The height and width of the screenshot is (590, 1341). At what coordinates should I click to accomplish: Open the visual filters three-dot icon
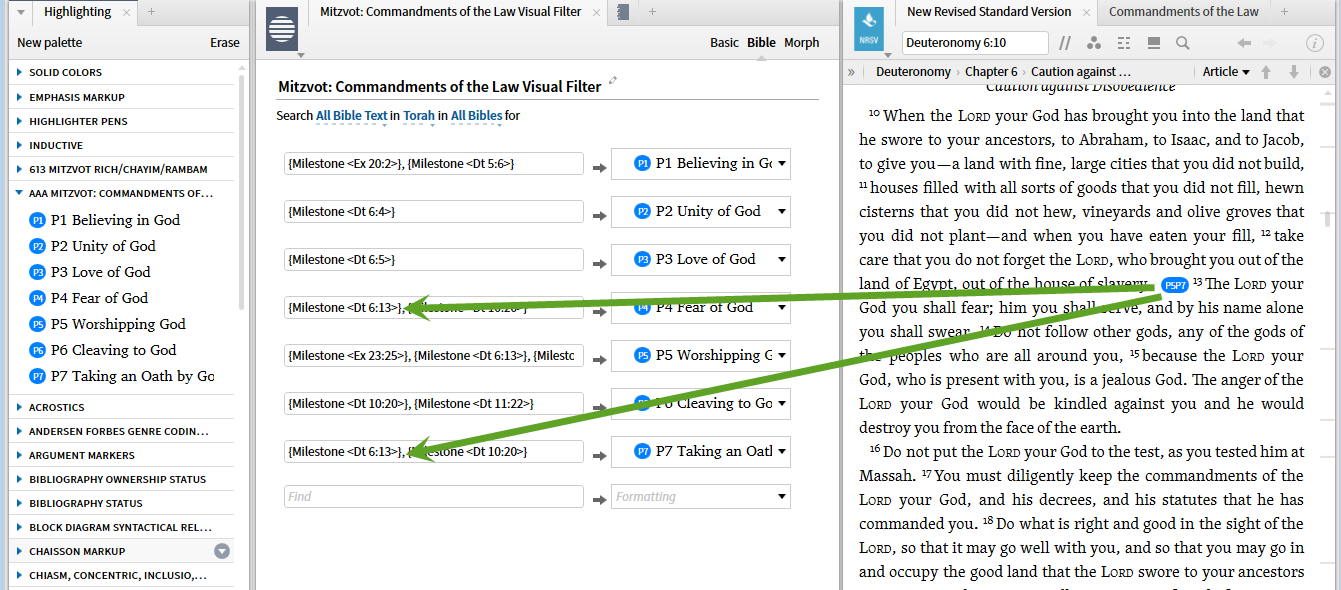1094,43
